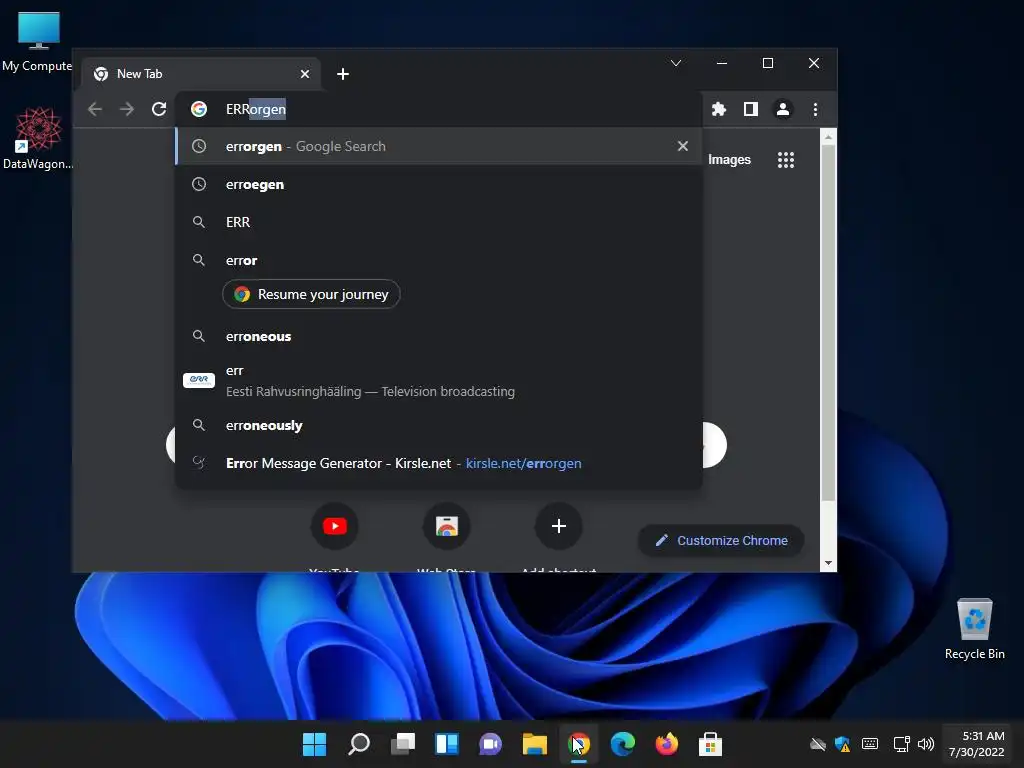
Task: Open the clock showing 5:31 AM
Action: pyautogui.click(x=976, y=744)
